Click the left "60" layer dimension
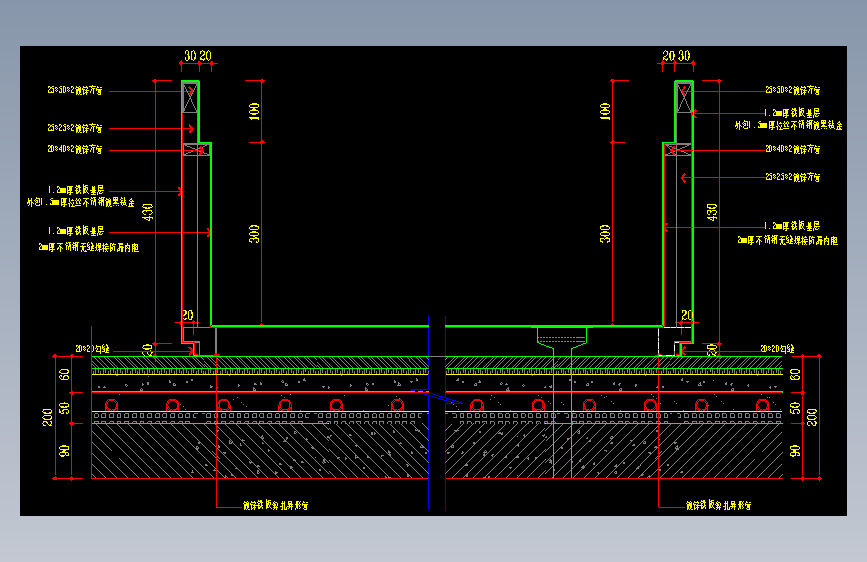The width and height of the screenshot is (867, 562). 65,374
